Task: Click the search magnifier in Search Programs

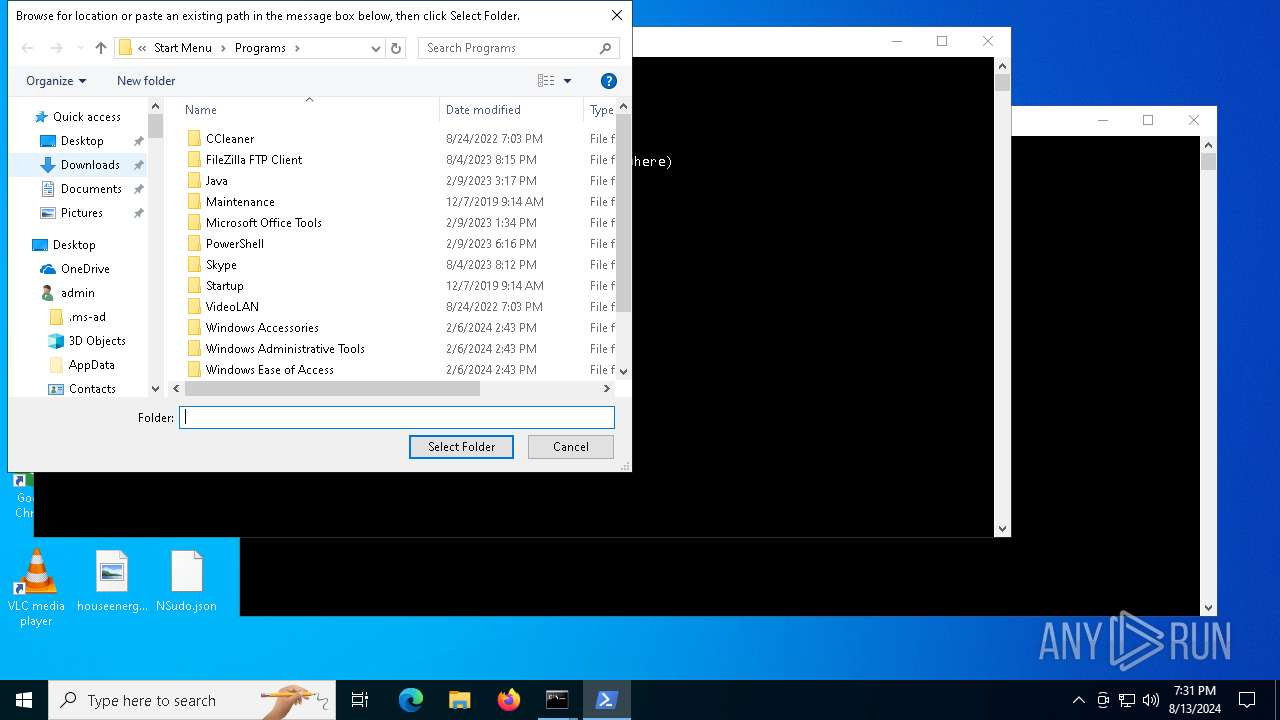Action: pyautogui.click(x=605, y=48)
